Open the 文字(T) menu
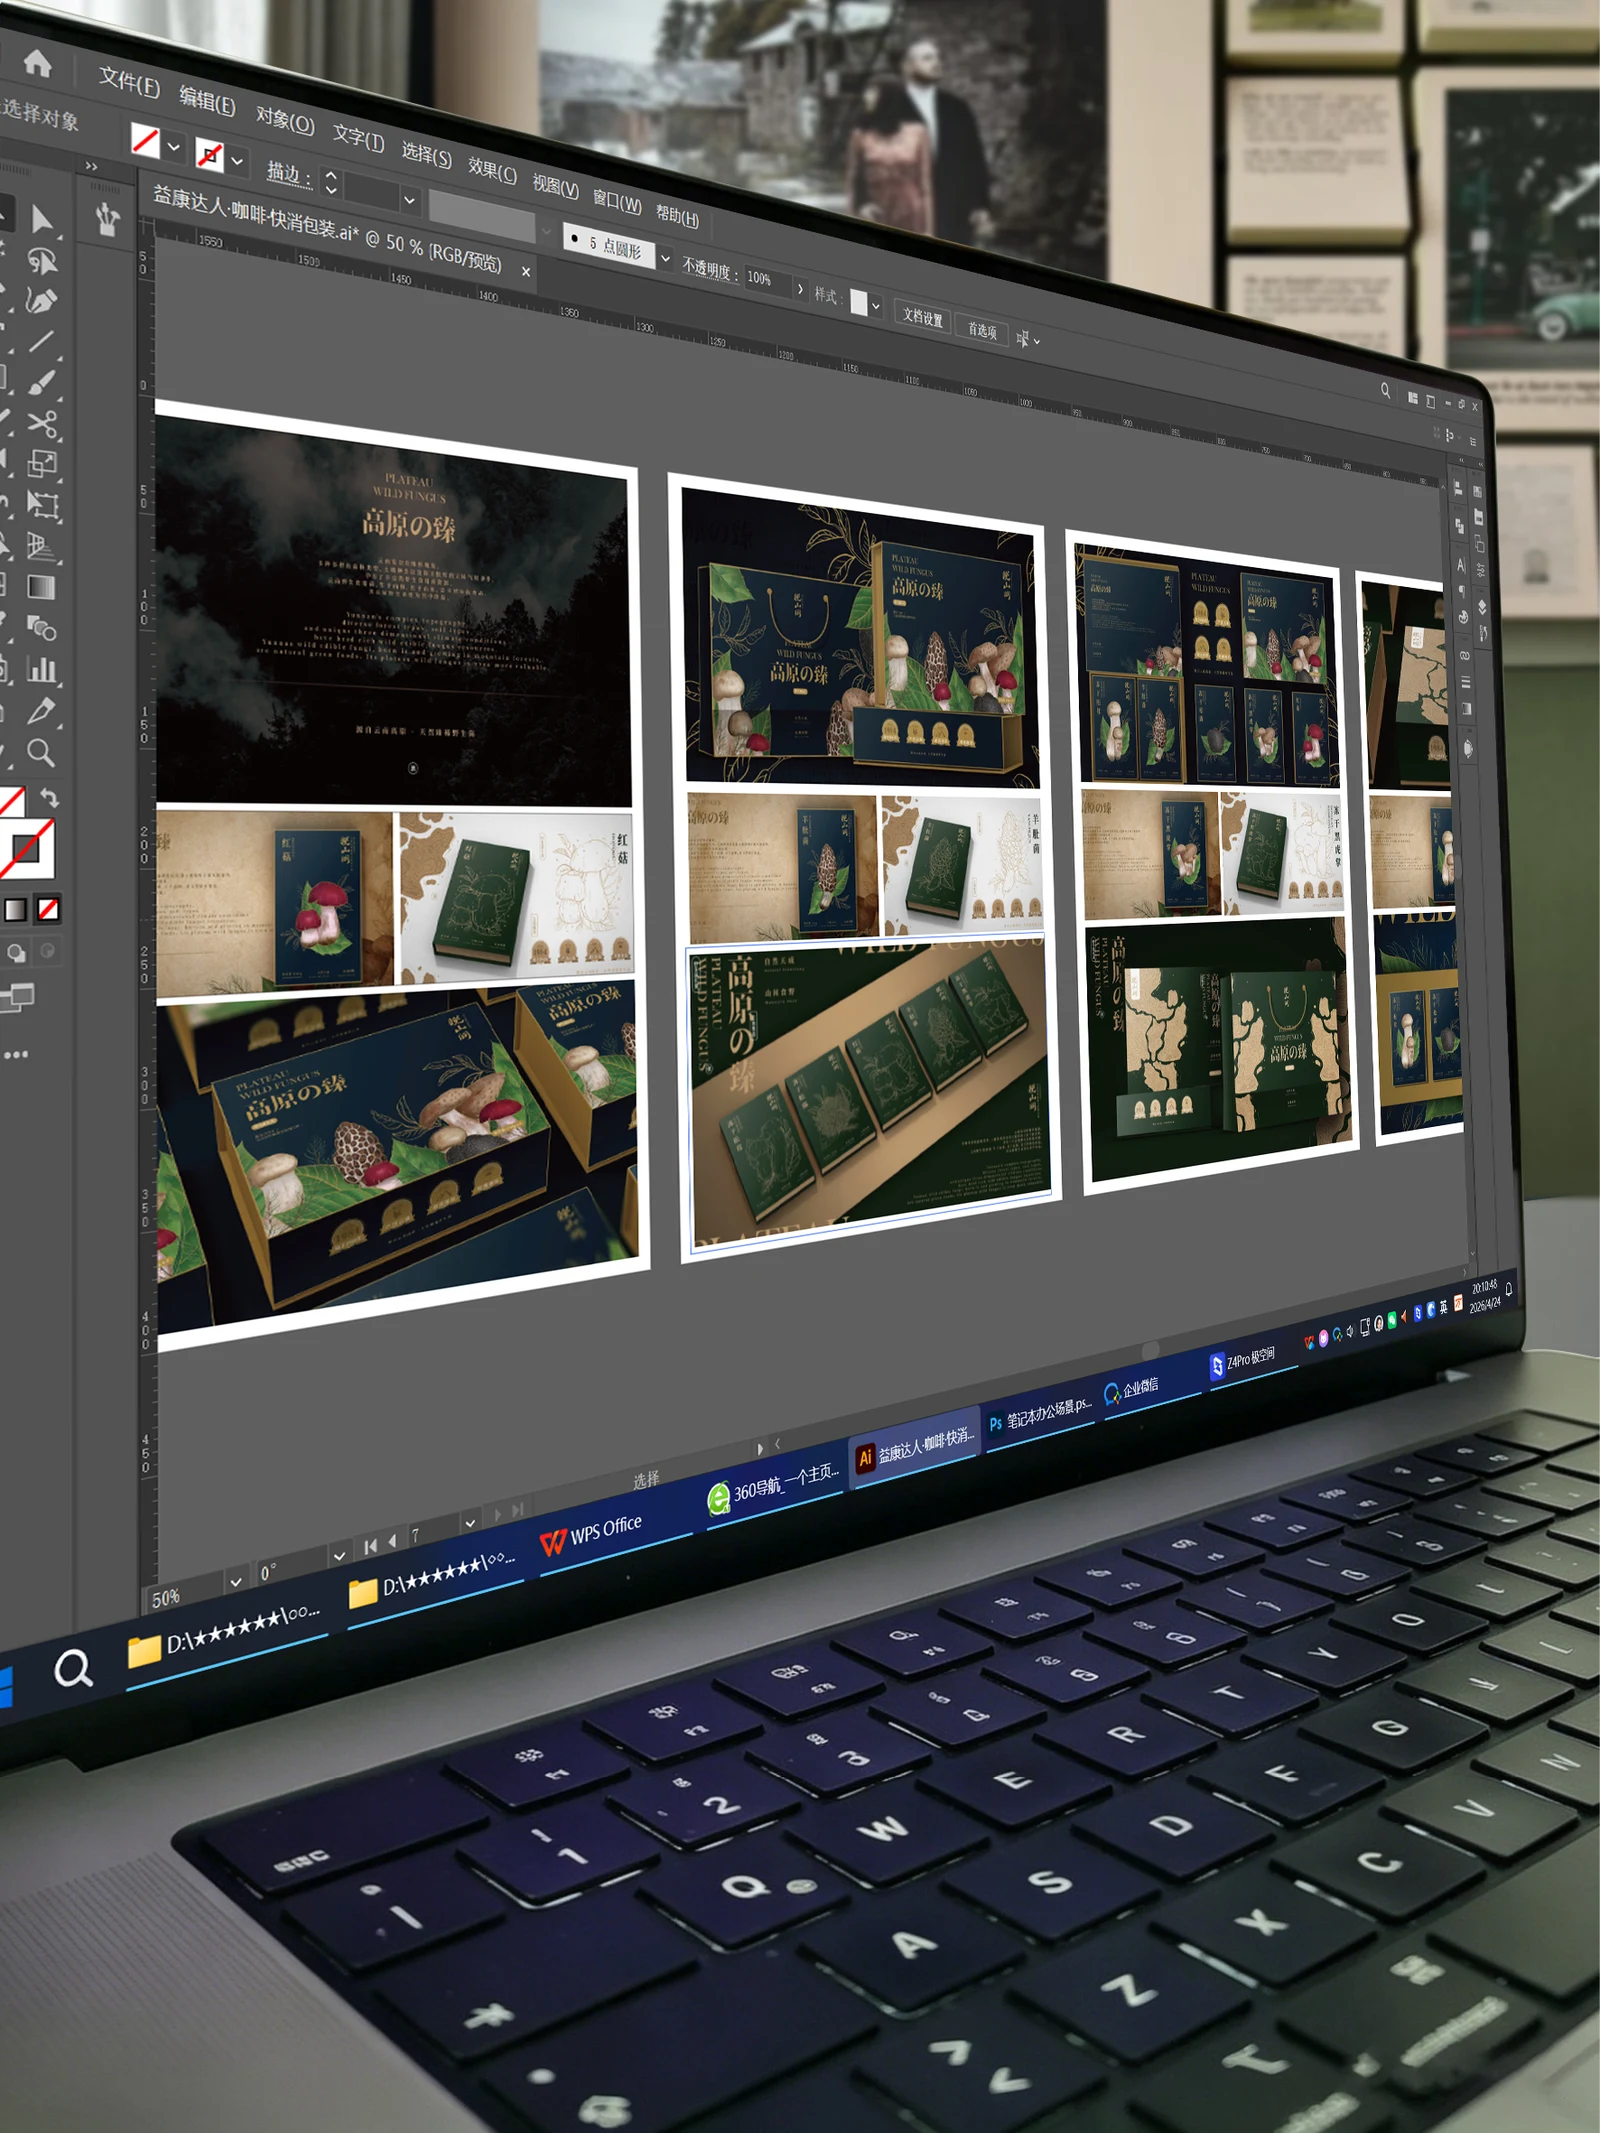Viewport: 1600px width, 2133px height. (358, 139)
